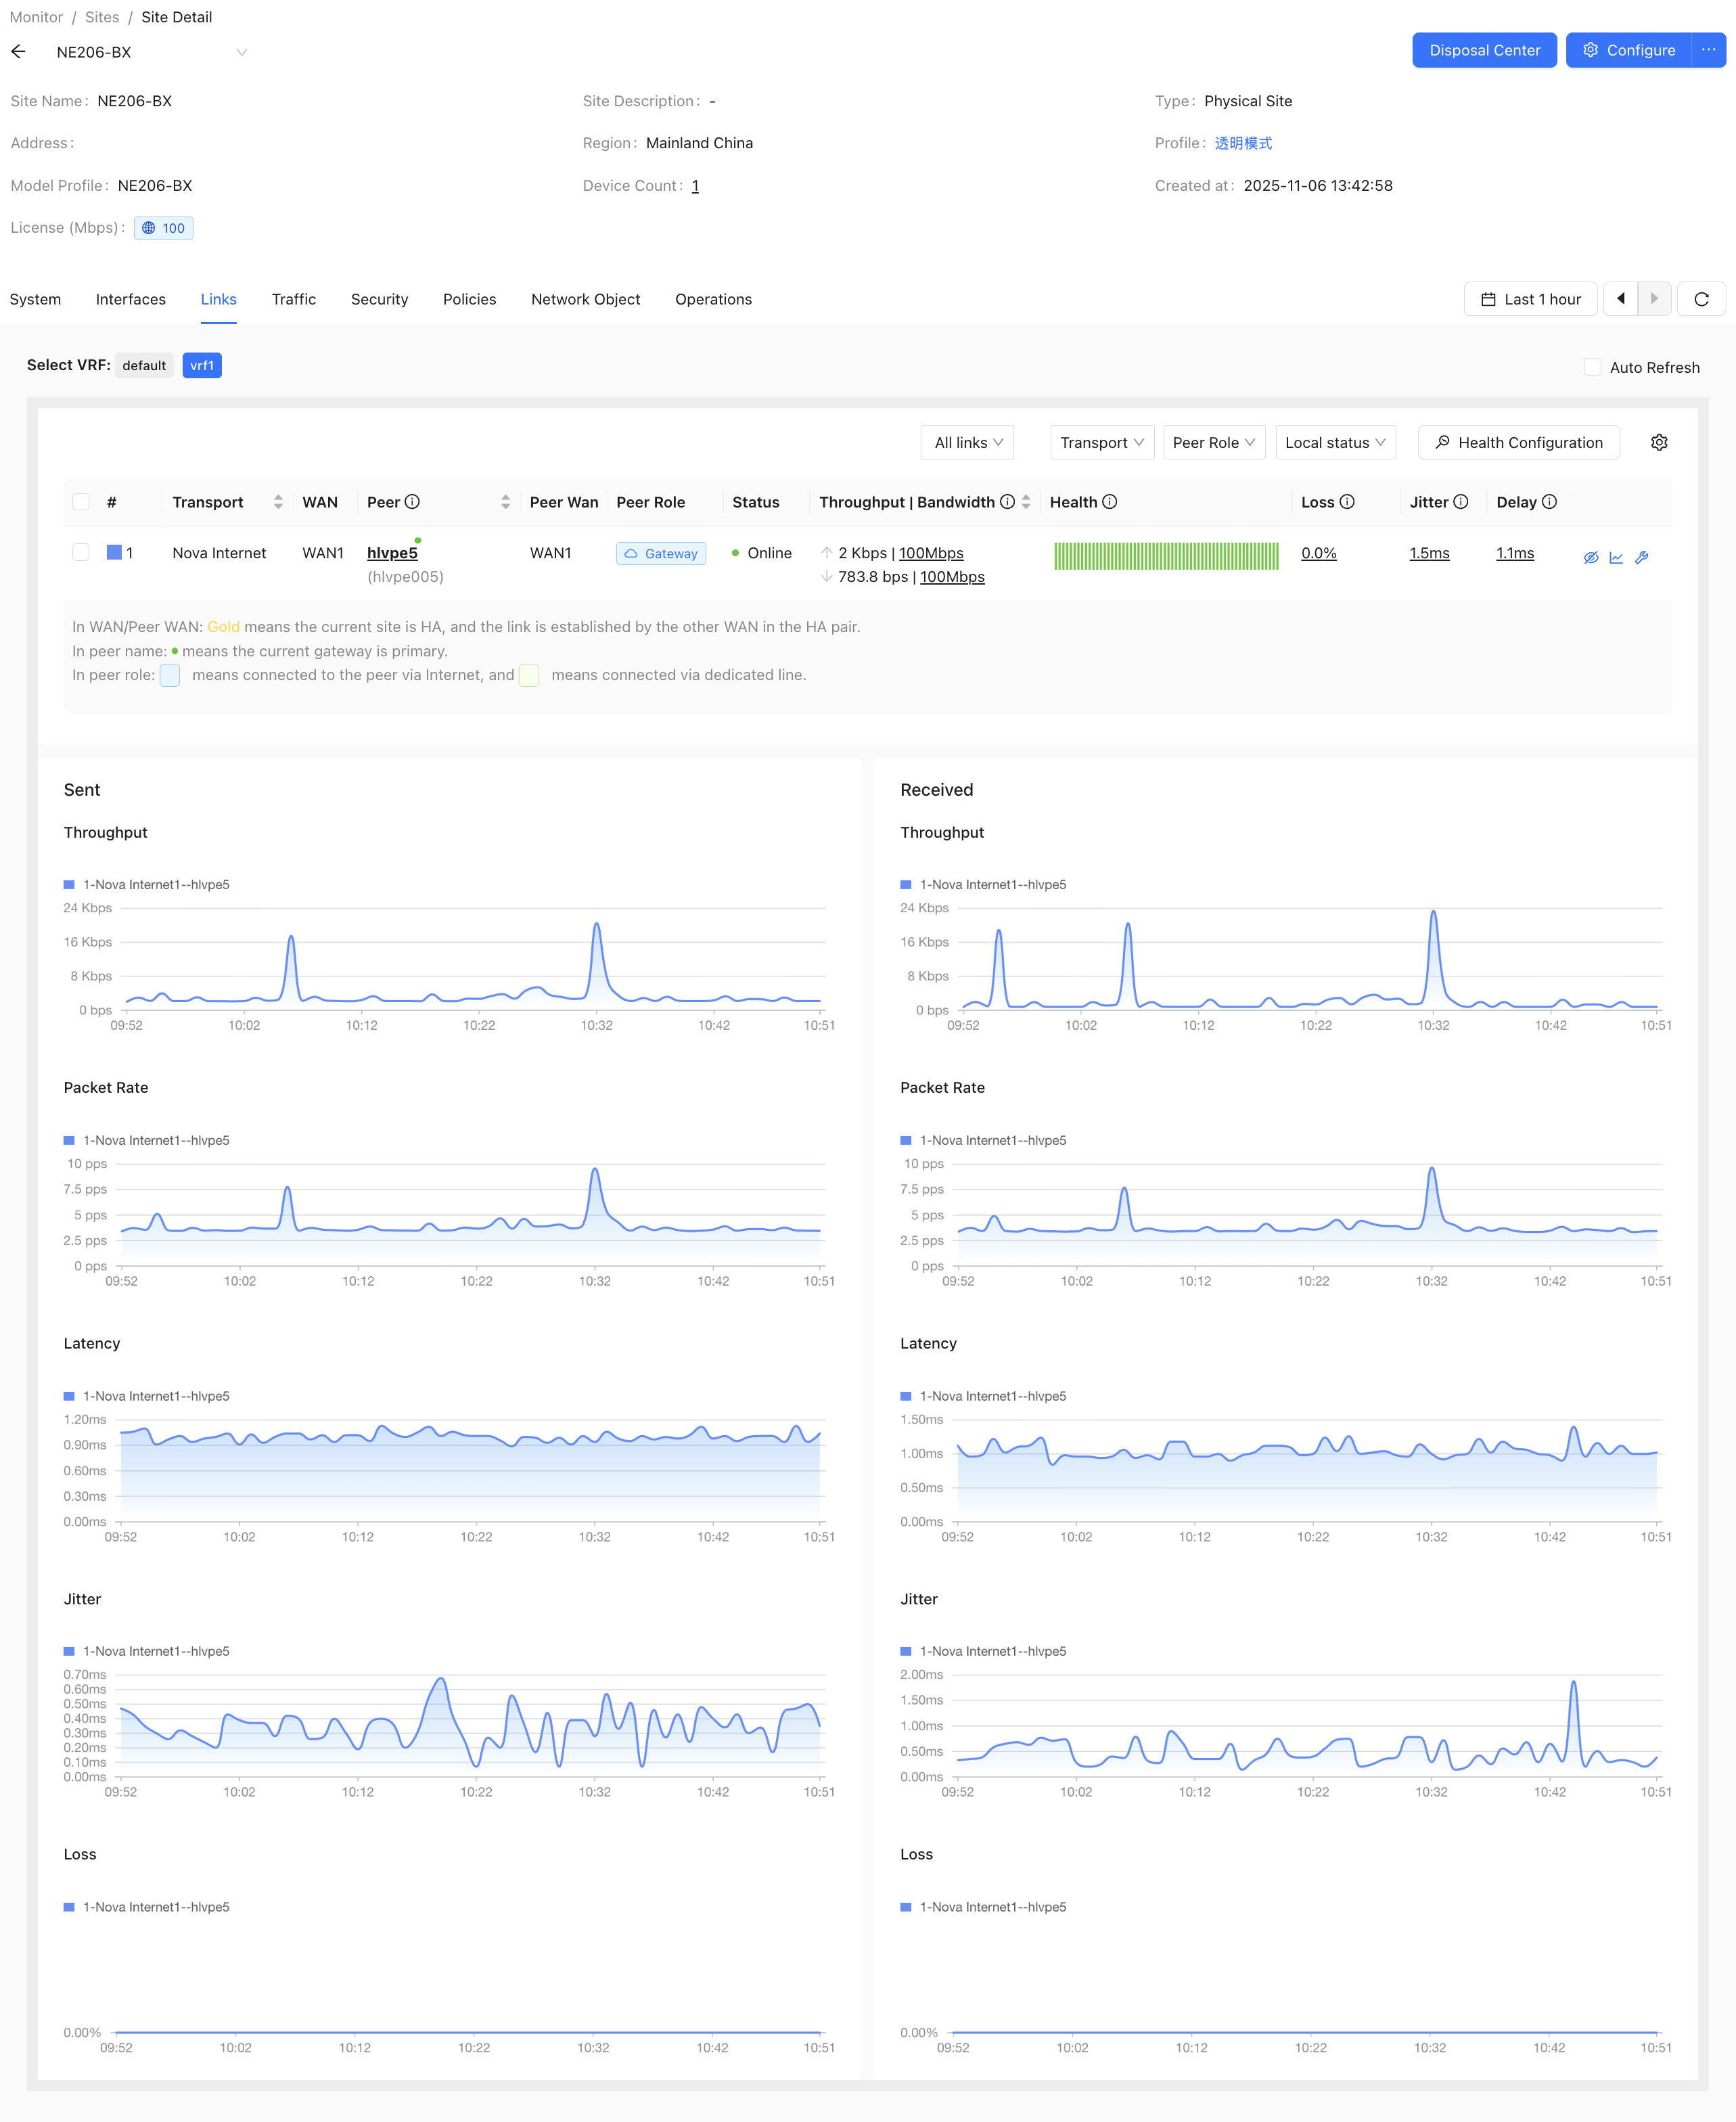Step to the next time range

(x=1654, y=299)
